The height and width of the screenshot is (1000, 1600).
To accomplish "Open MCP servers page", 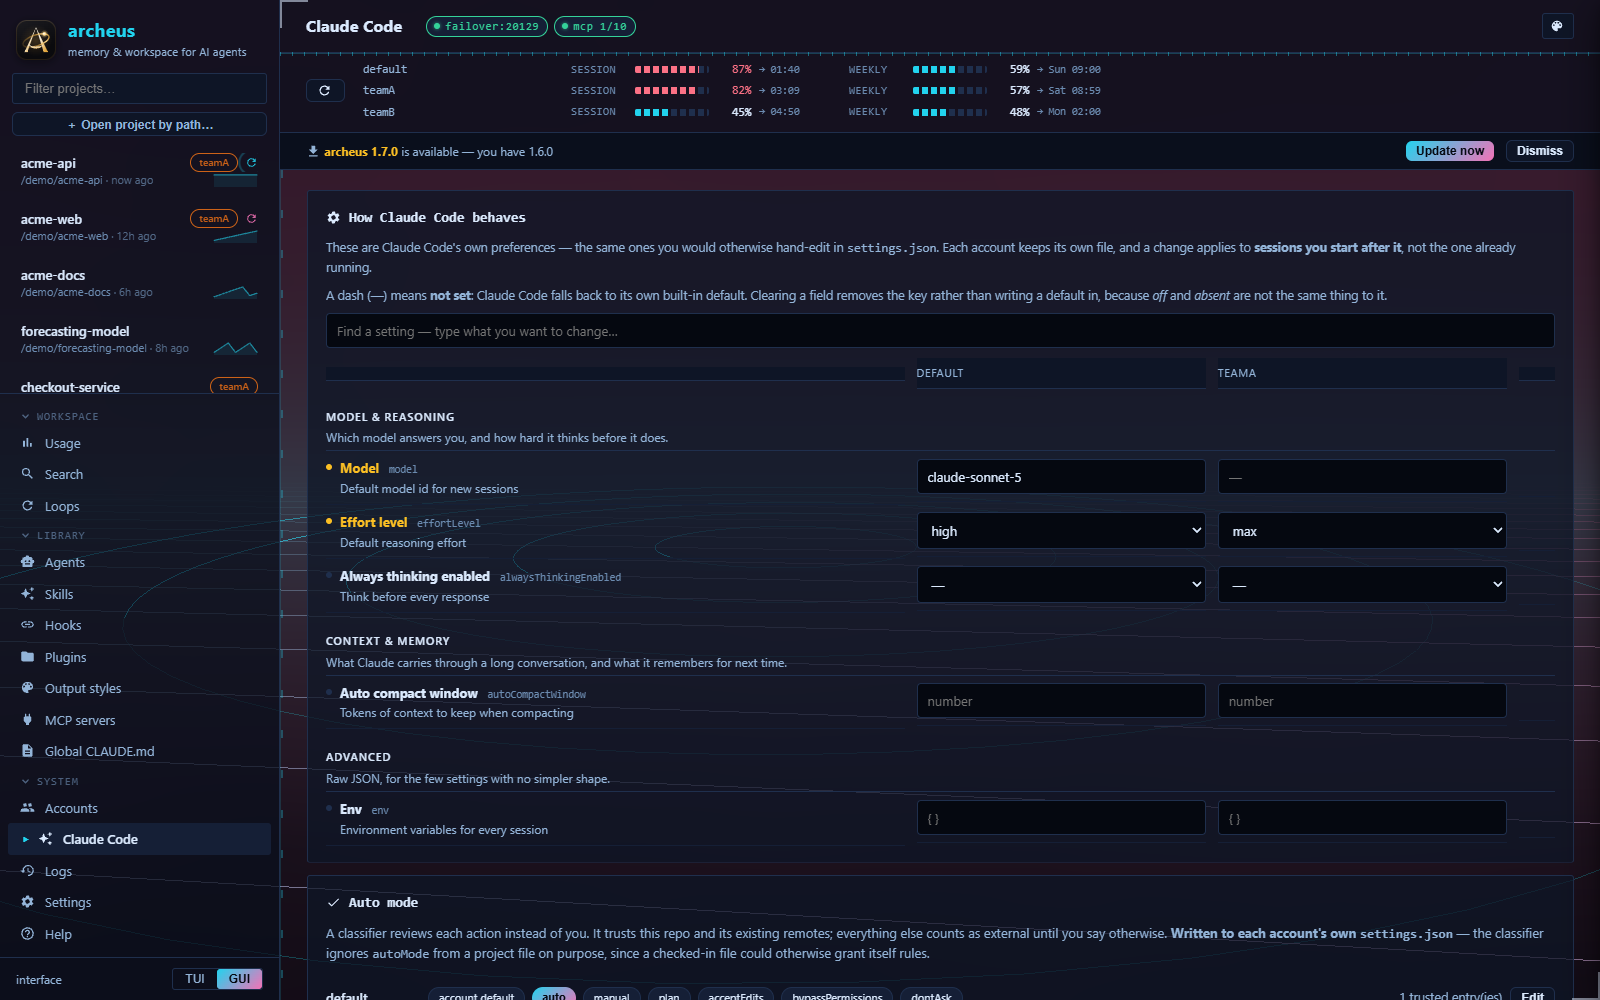I will 139,720.
